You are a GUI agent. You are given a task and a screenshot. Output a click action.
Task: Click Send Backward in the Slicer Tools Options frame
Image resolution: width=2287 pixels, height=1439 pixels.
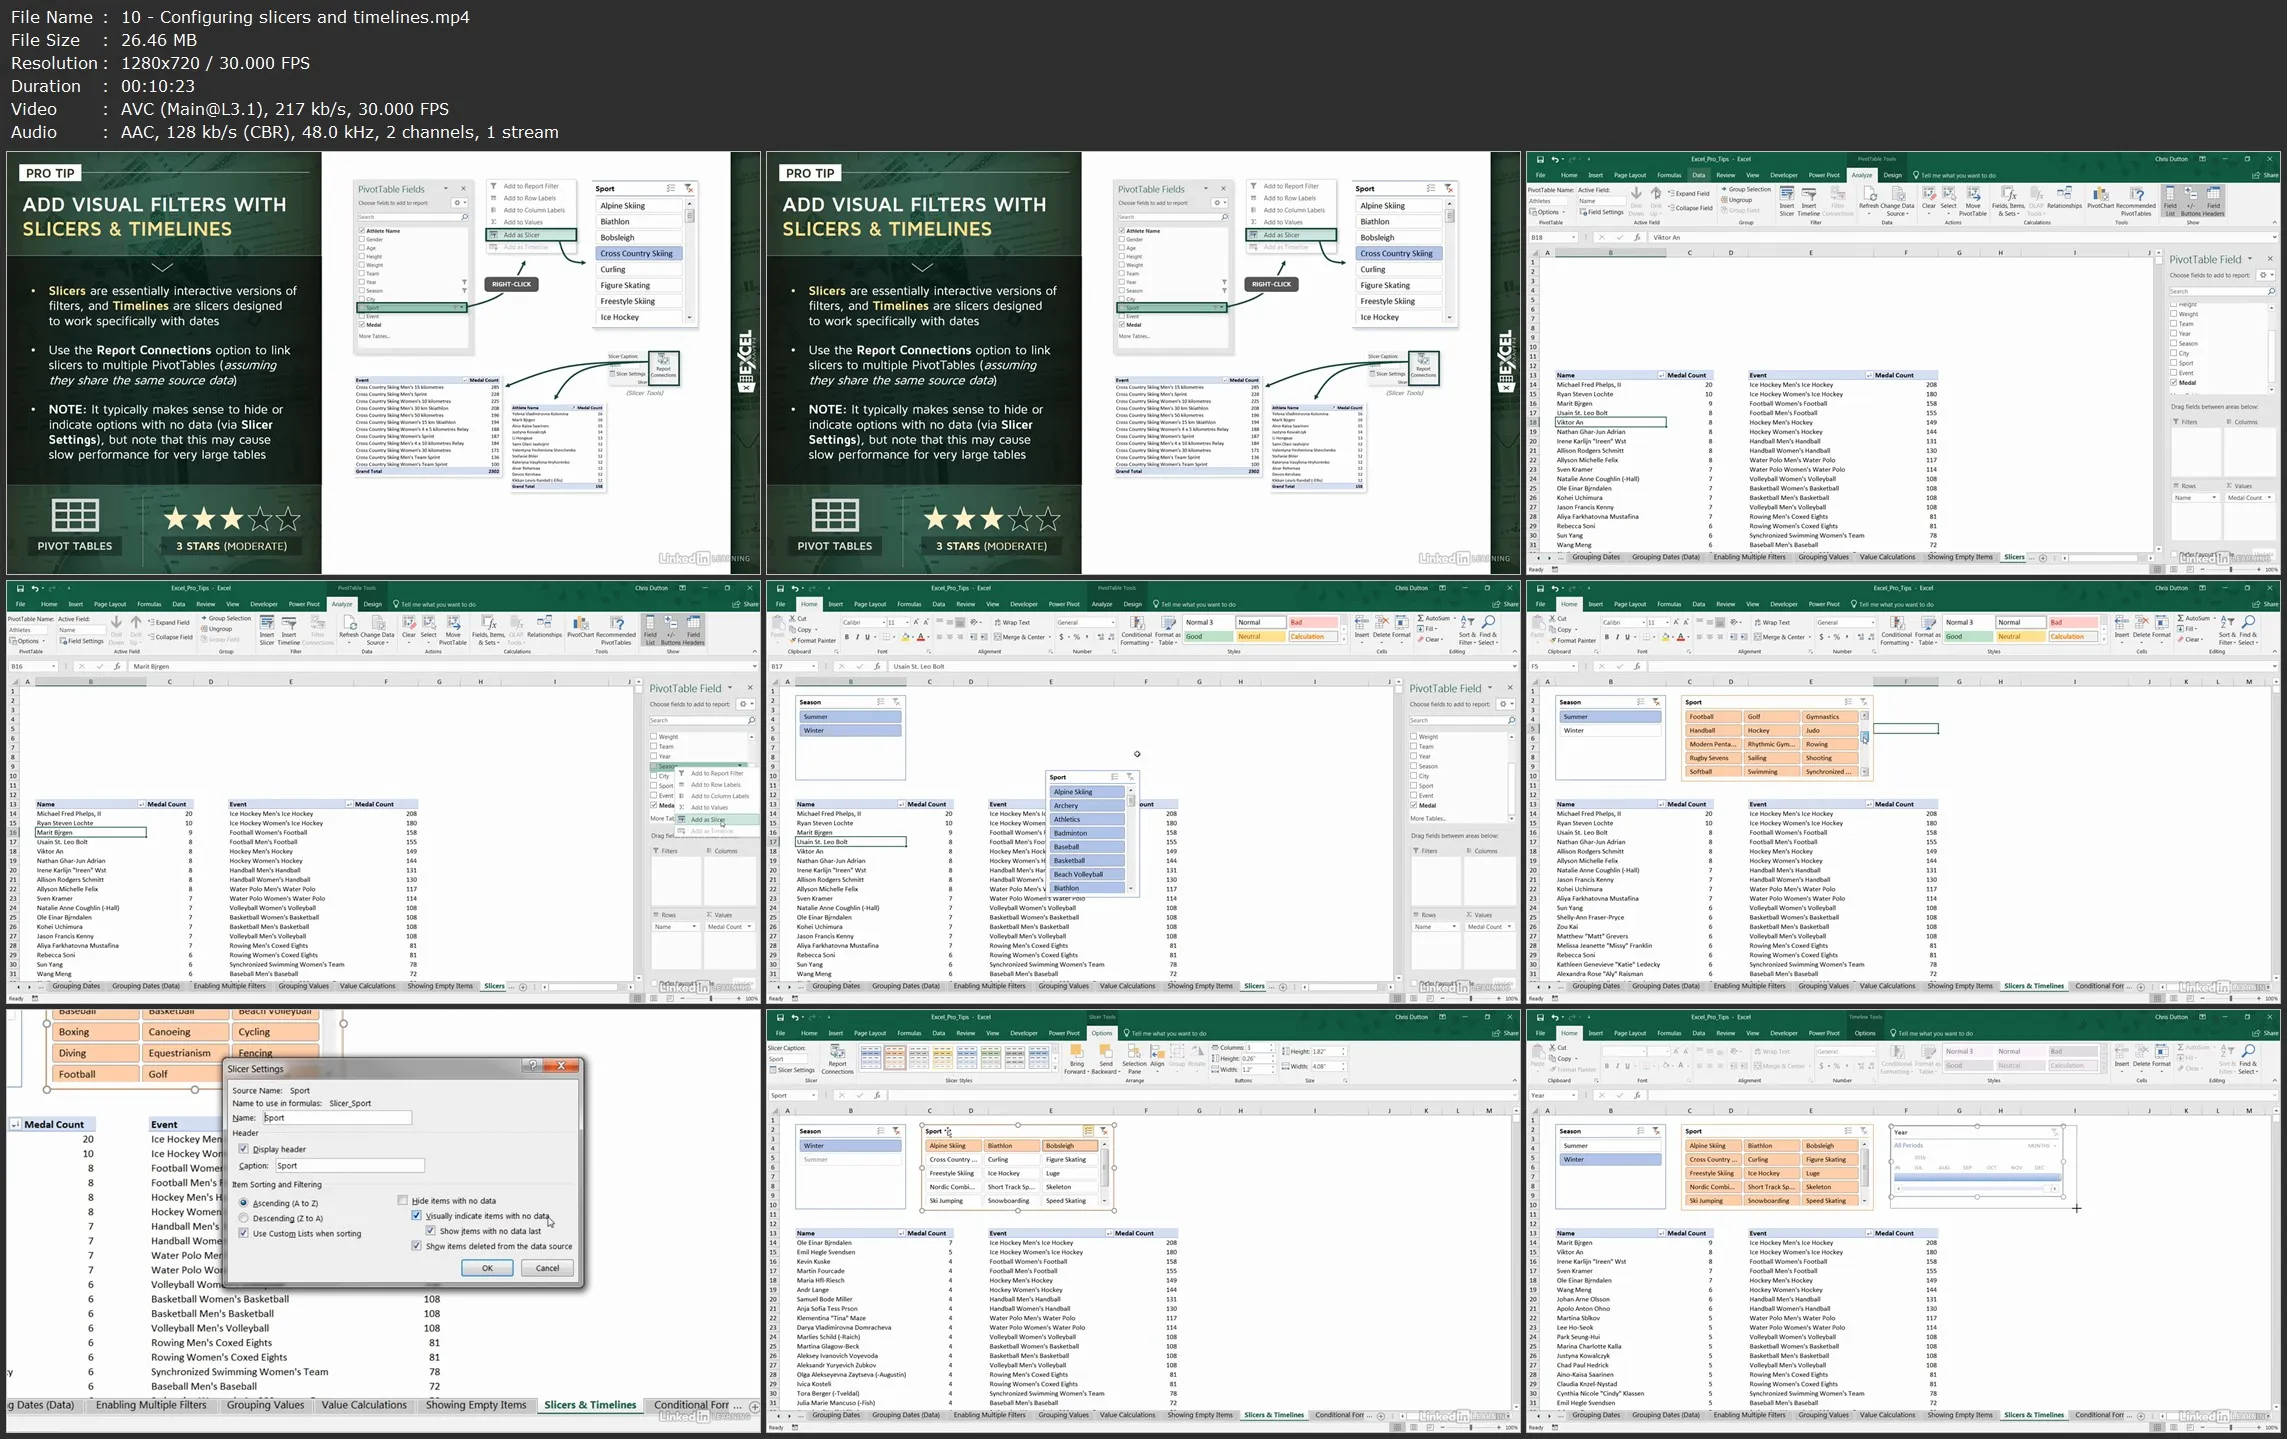1105,1059
